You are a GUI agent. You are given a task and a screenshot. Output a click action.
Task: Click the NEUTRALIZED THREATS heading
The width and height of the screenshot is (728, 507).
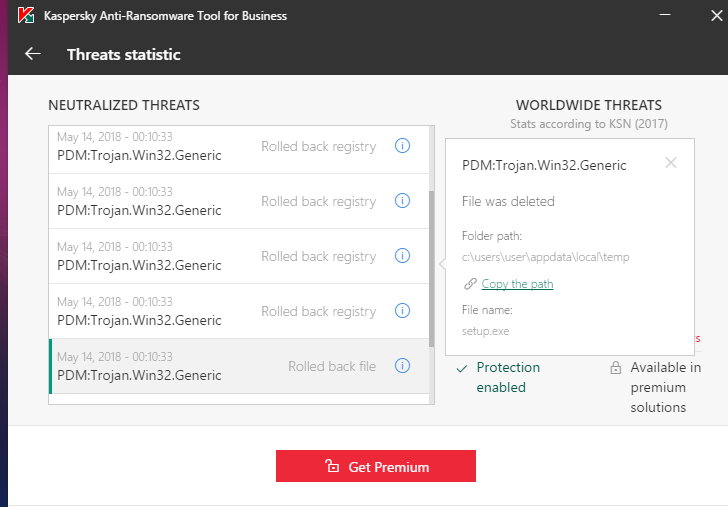click(x=124, y=105)
